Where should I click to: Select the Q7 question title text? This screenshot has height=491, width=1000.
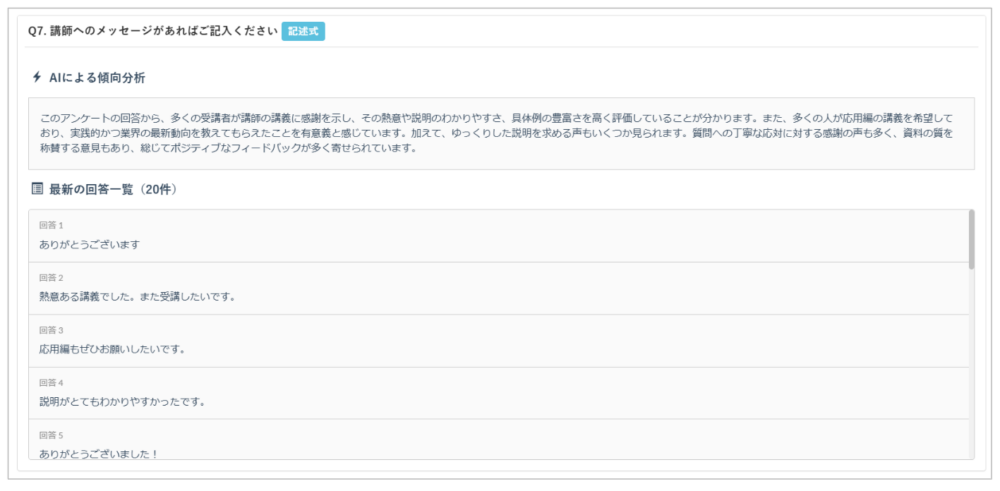(x=152, y=31)
